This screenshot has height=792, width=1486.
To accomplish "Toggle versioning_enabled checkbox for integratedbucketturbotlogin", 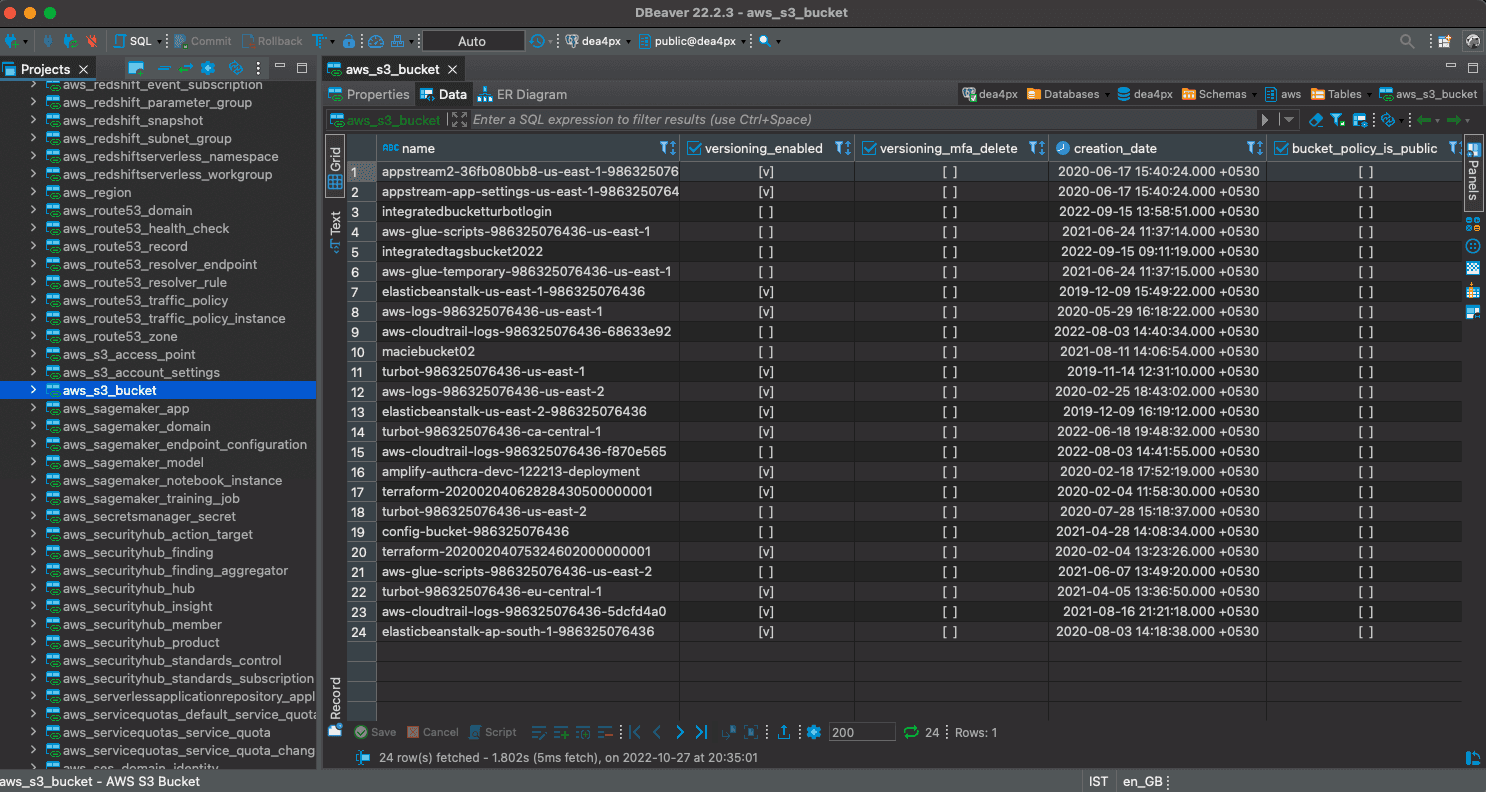I will pyautogui.click(x=766, y=211).
